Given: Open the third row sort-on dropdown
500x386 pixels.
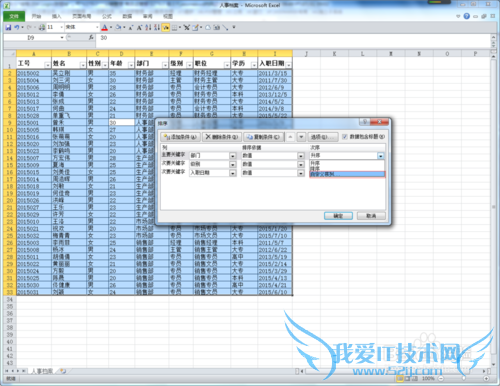Looking at the screenshot, I should 301,173.
